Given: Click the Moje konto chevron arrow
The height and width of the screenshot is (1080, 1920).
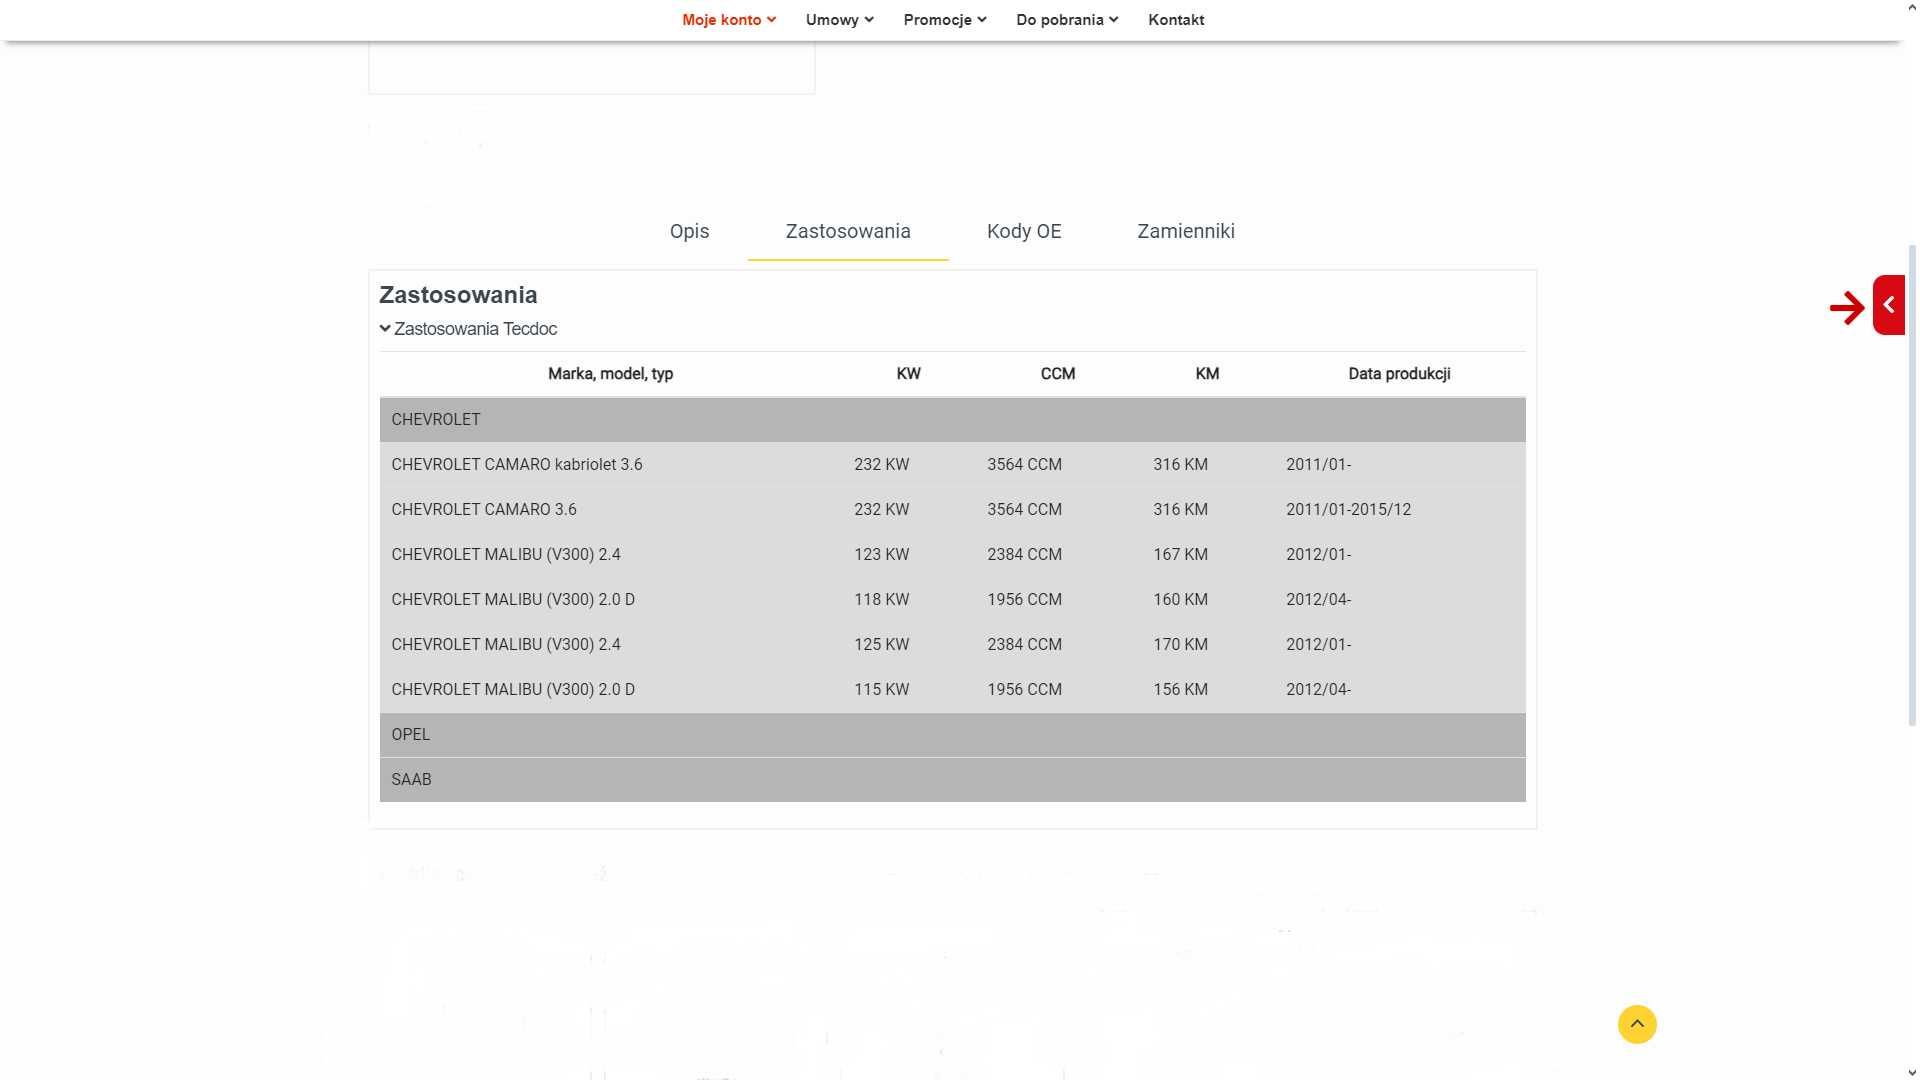Looking at the screenshot, I should 771,20.
